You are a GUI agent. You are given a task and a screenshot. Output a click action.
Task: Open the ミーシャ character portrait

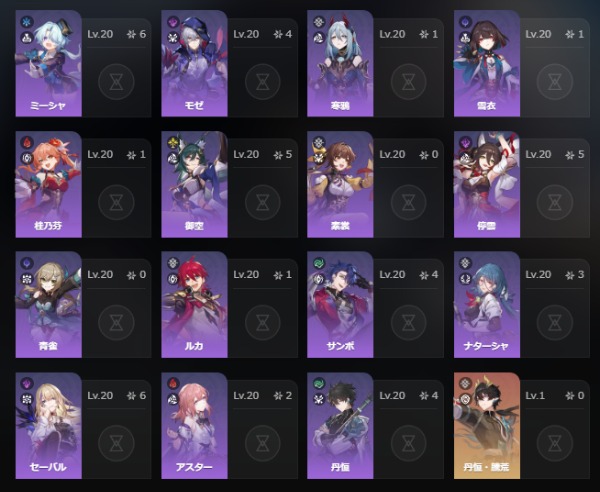click(x=49, y=63)
